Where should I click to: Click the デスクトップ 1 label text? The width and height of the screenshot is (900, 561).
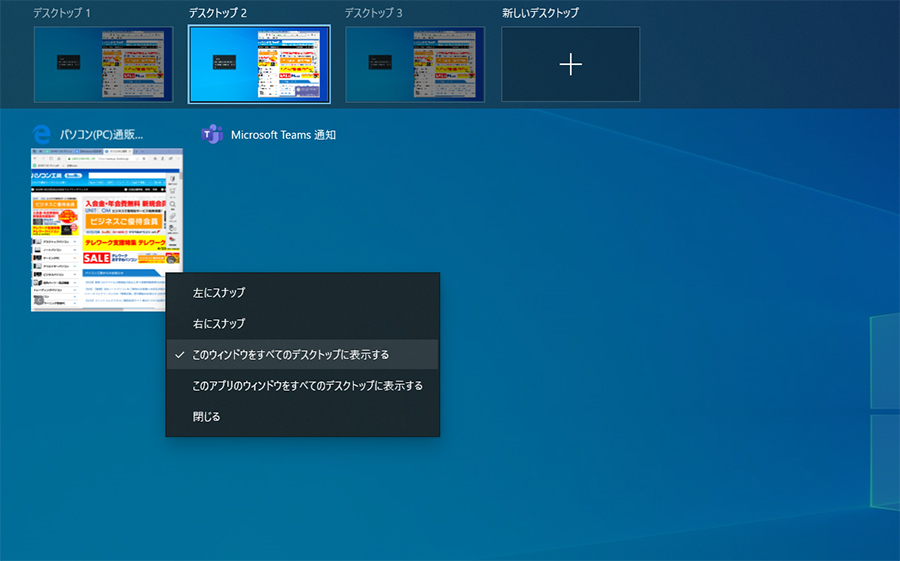point(61,13)
